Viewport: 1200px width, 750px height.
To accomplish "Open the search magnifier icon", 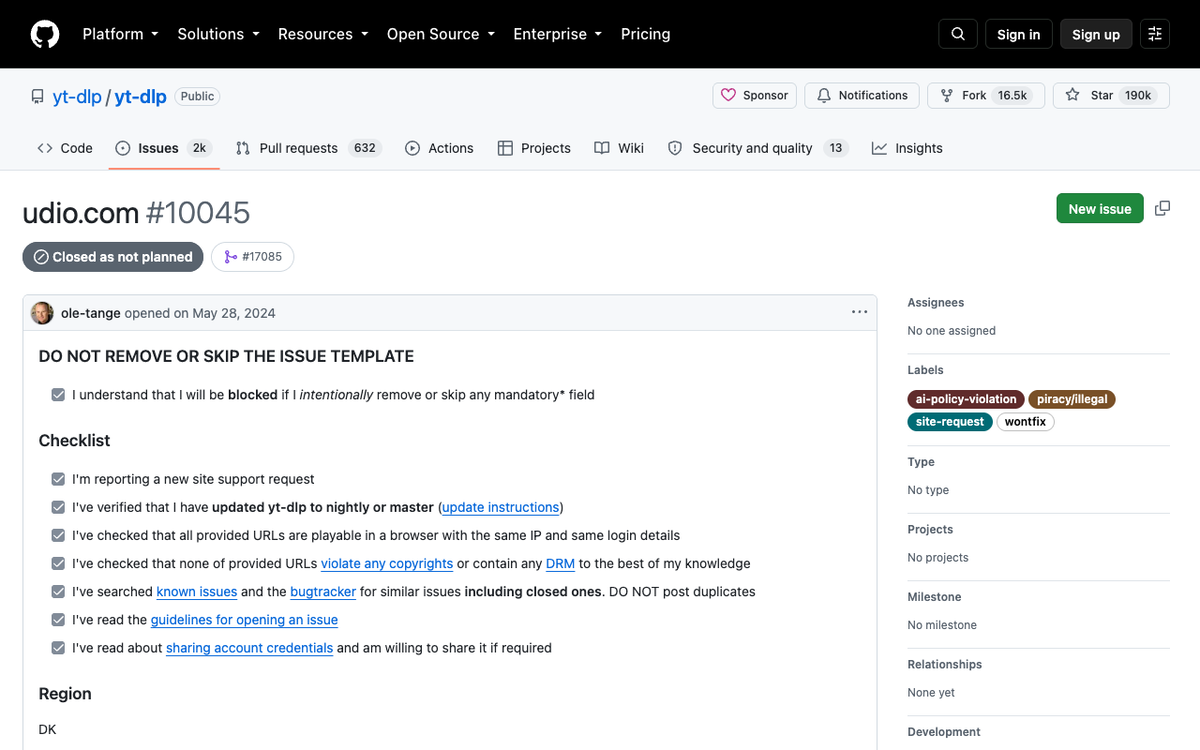I will click(958, 34).
